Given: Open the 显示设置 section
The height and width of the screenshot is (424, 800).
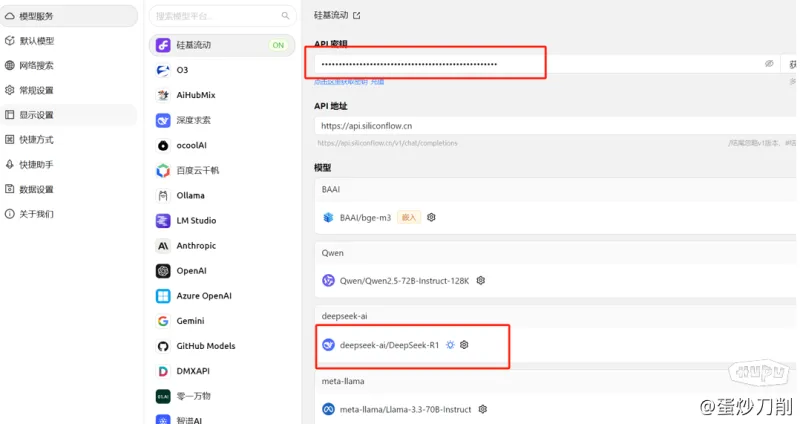Looking at the screenshot, I should [x=69, y=115].
